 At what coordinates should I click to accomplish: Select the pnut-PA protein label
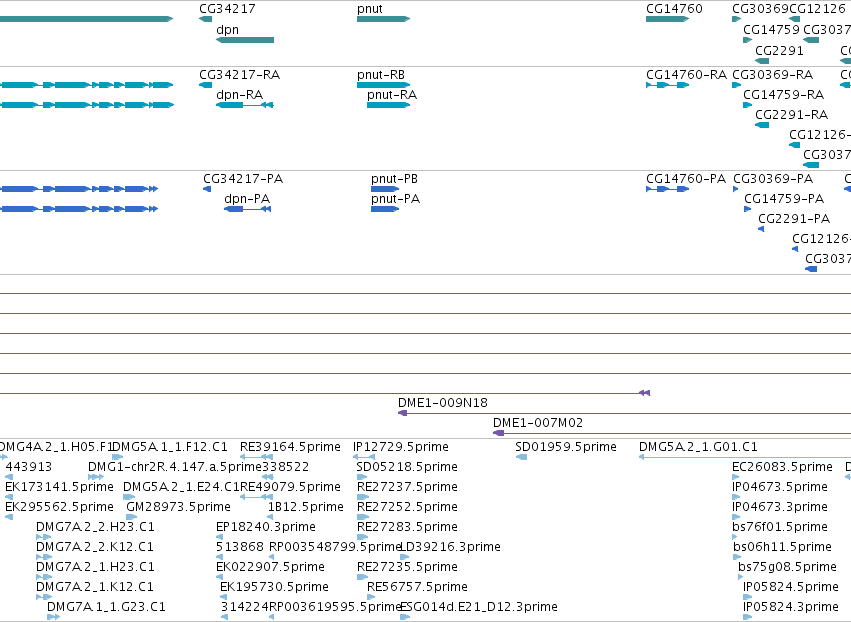396,199
